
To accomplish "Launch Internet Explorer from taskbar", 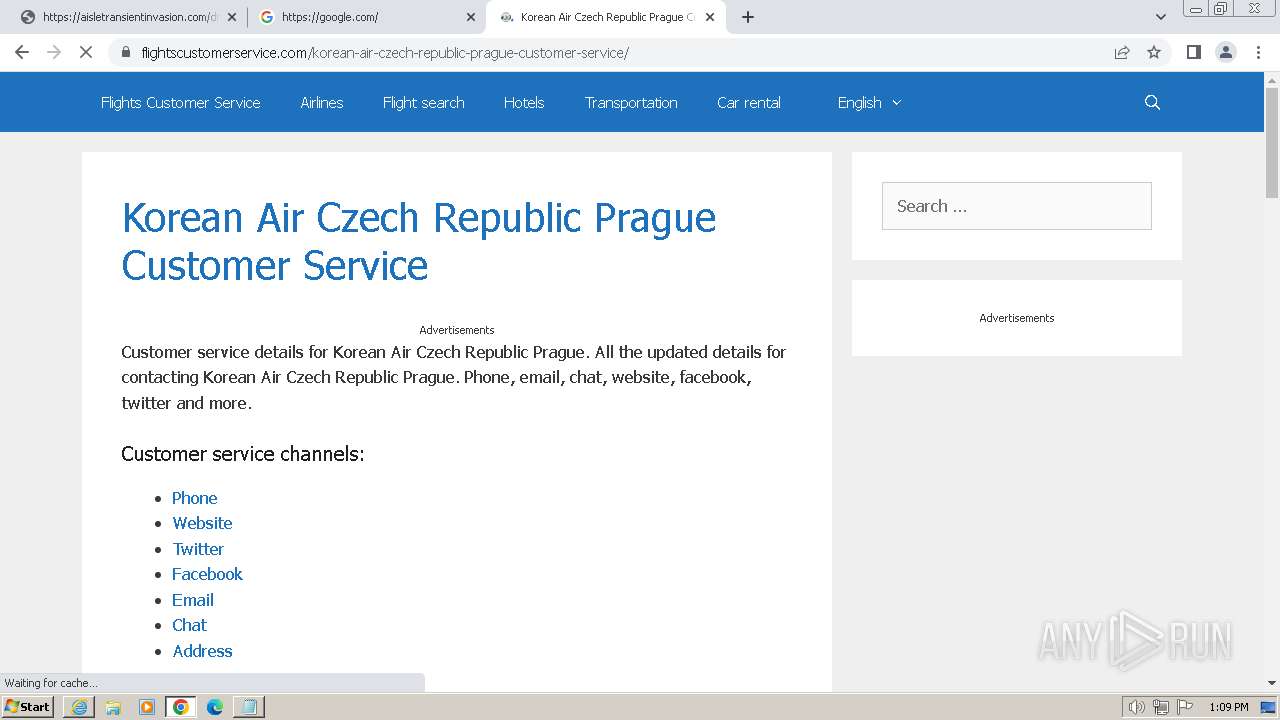I will click(x=79, y=707).
